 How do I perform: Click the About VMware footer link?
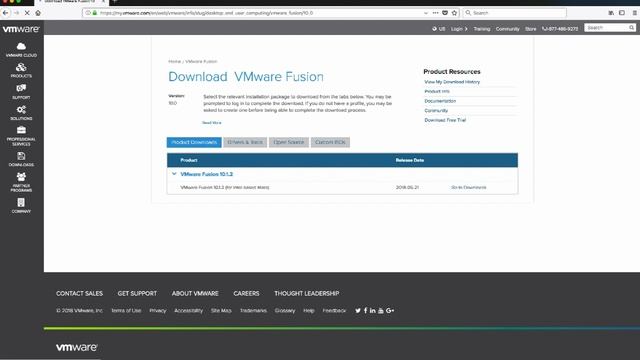point(195,293)
